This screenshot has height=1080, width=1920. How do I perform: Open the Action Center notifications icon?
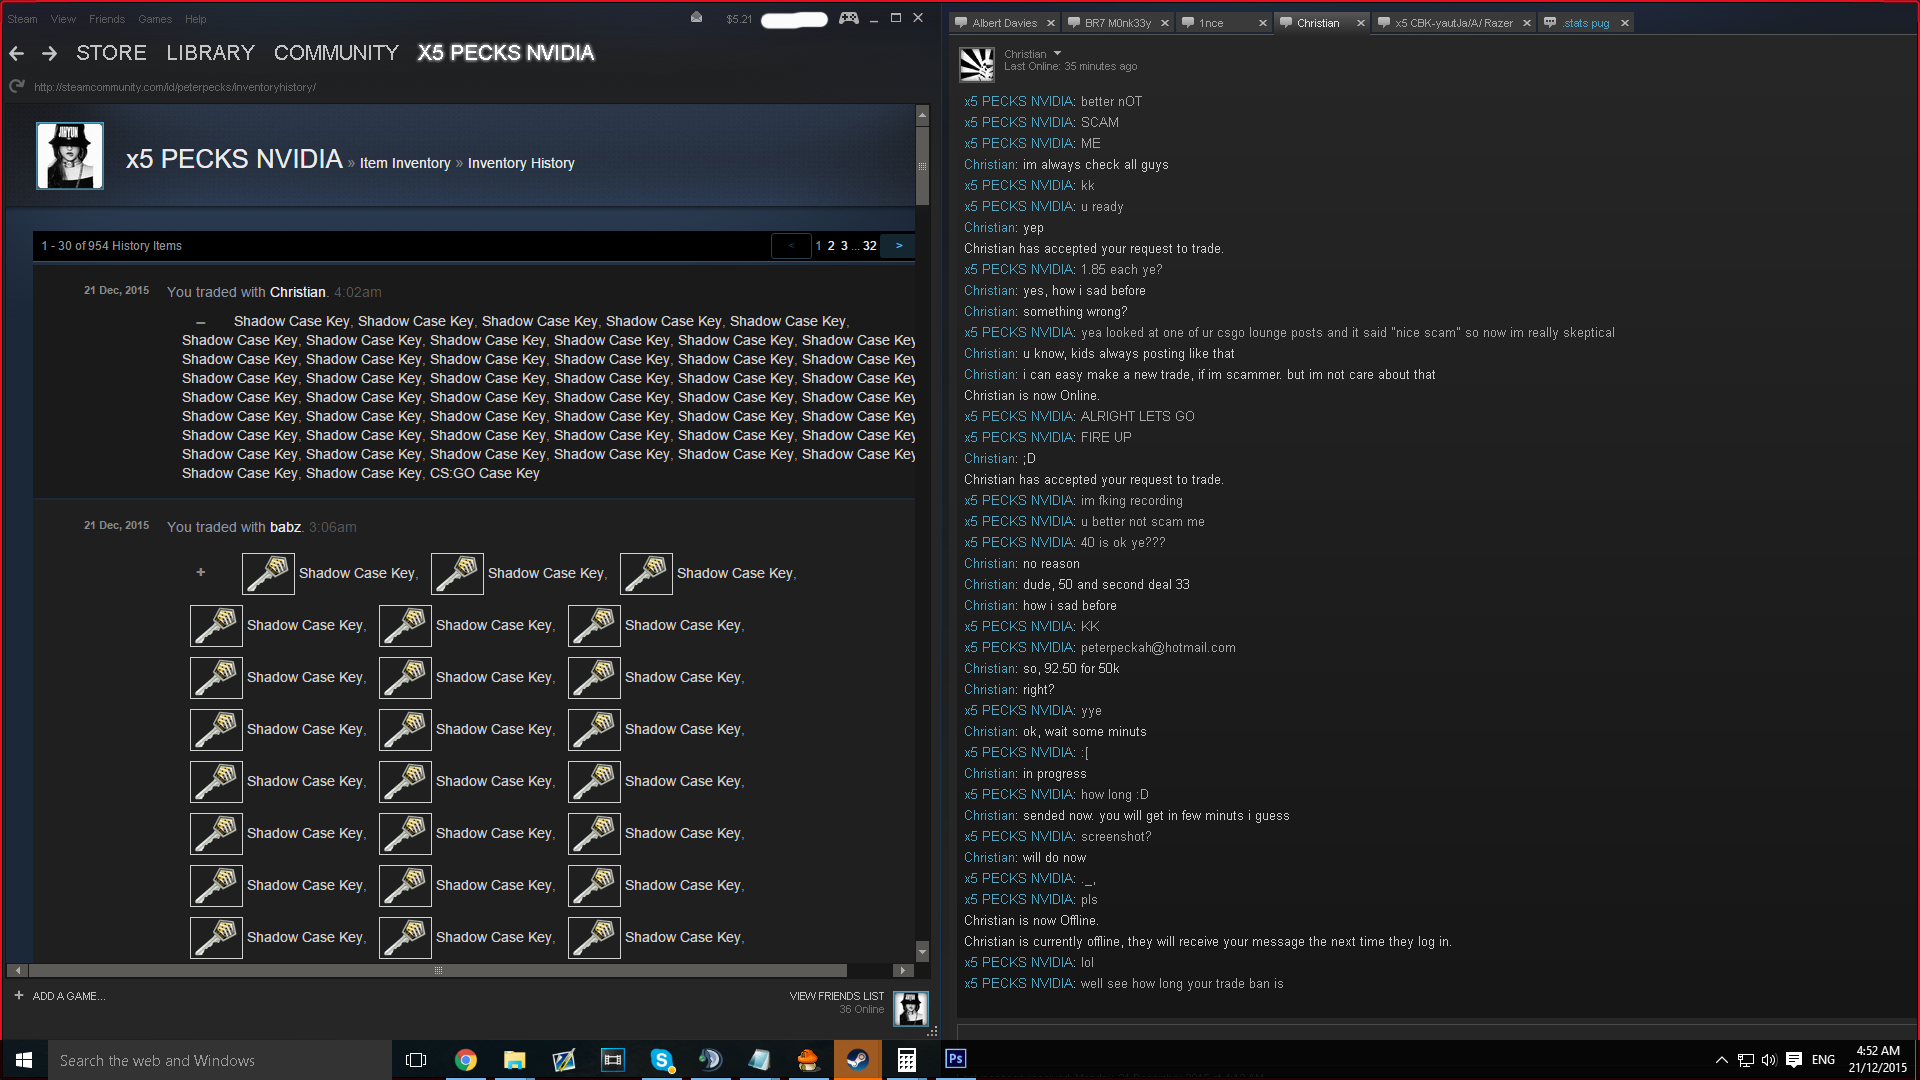pyautogui.click(x=1794, y=1060)
